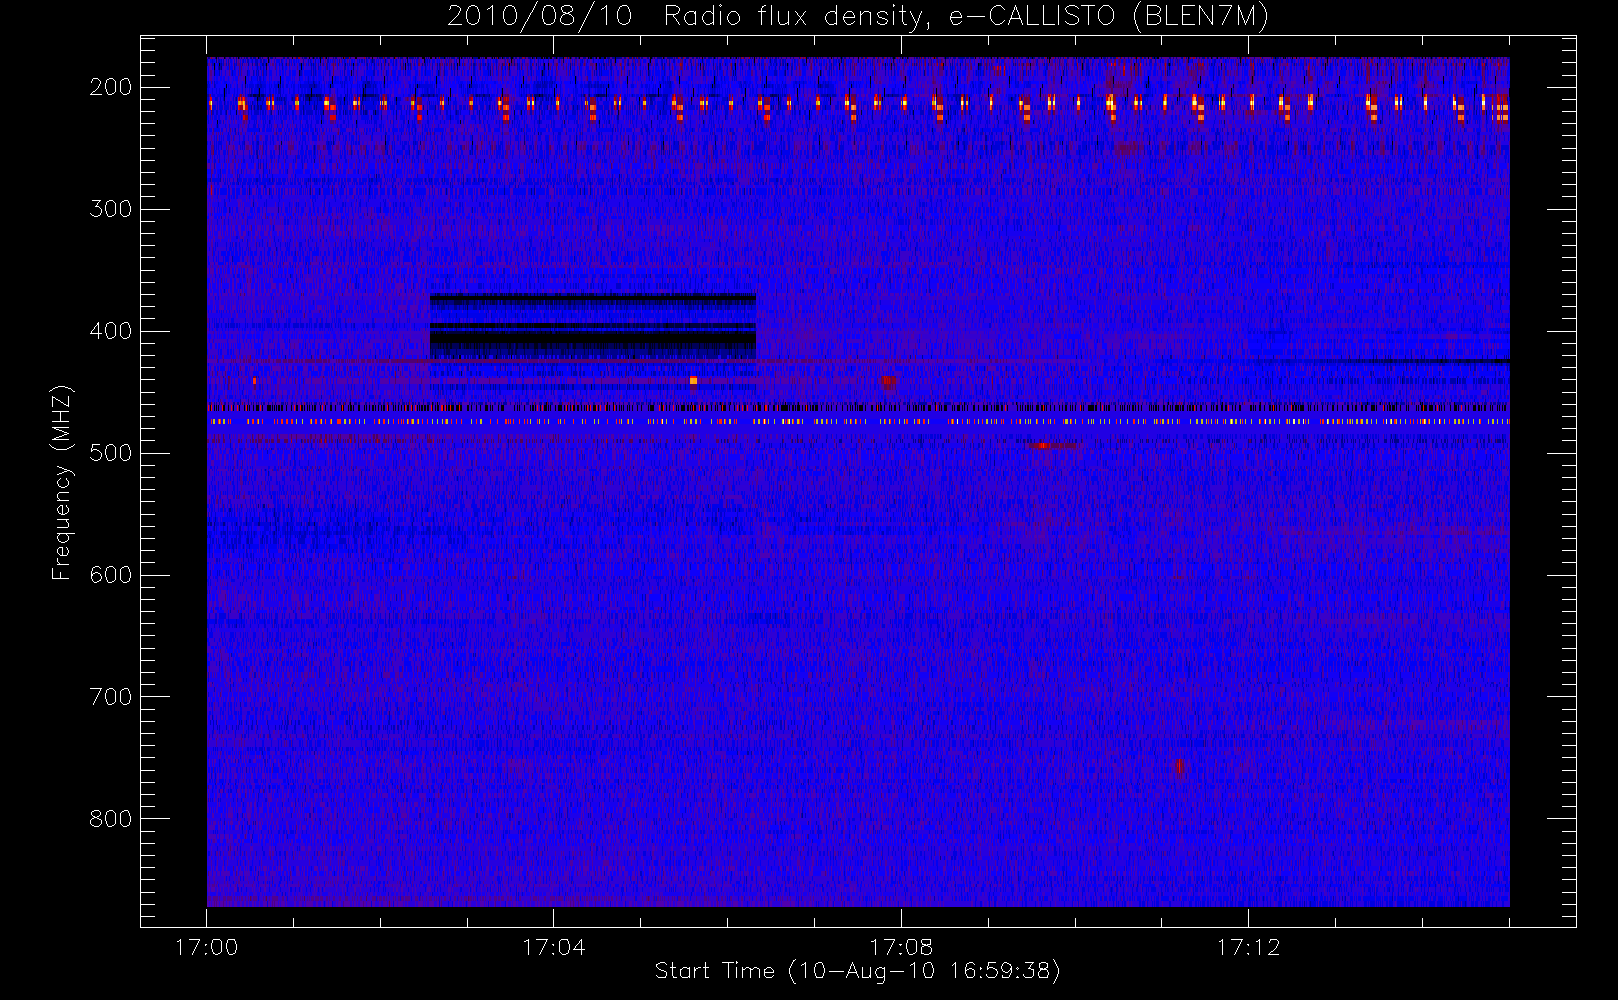1618x1000 pixels.
Task: Click the bright orange spot near 17:05:30
Action: pos(693,380)
